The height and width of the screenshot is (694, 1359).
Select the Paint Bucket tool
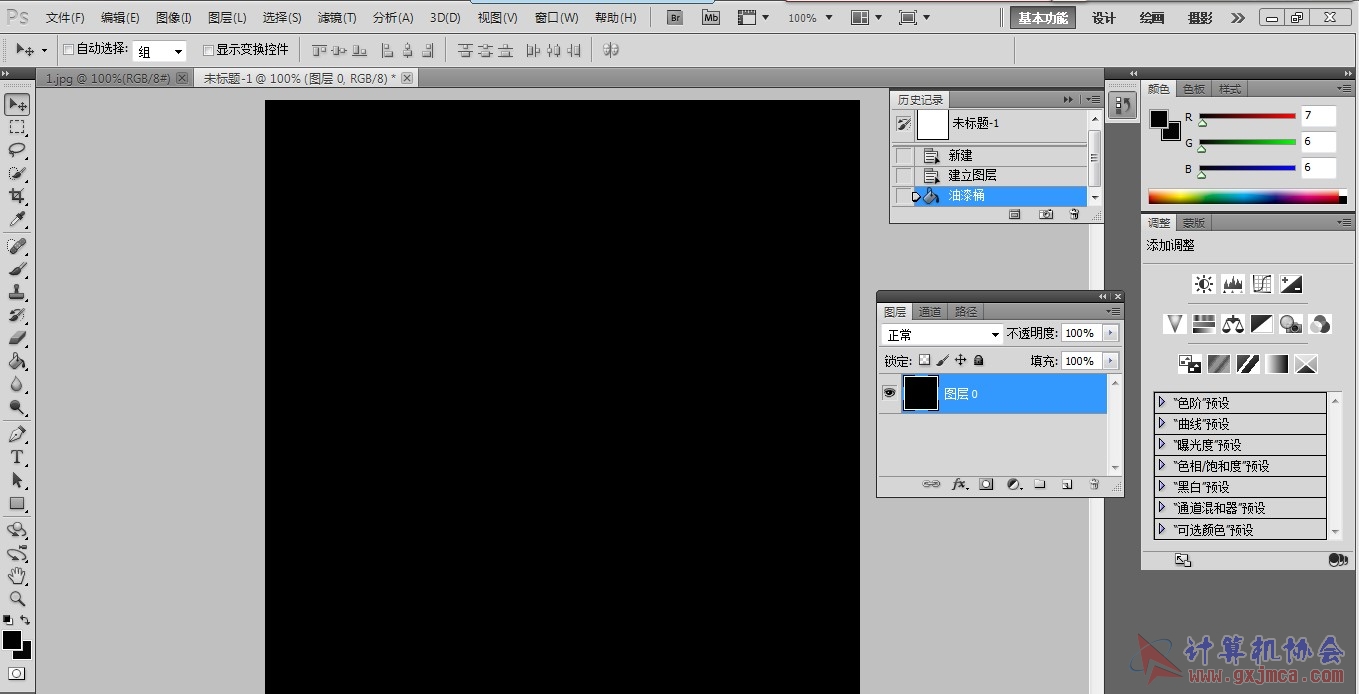[x=17, y=361]
